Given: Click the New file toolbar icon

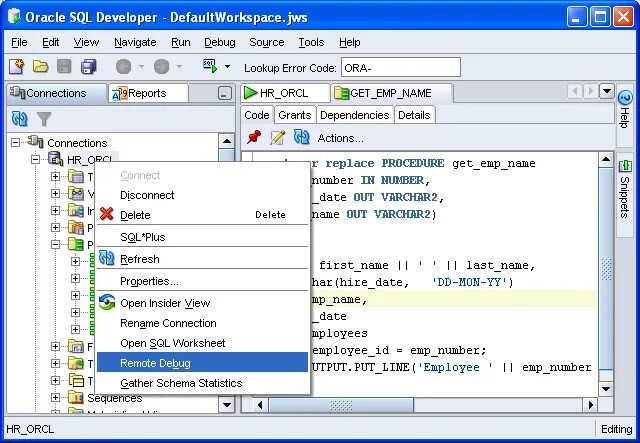Looking at the screenshot, I should pos(17,66).
